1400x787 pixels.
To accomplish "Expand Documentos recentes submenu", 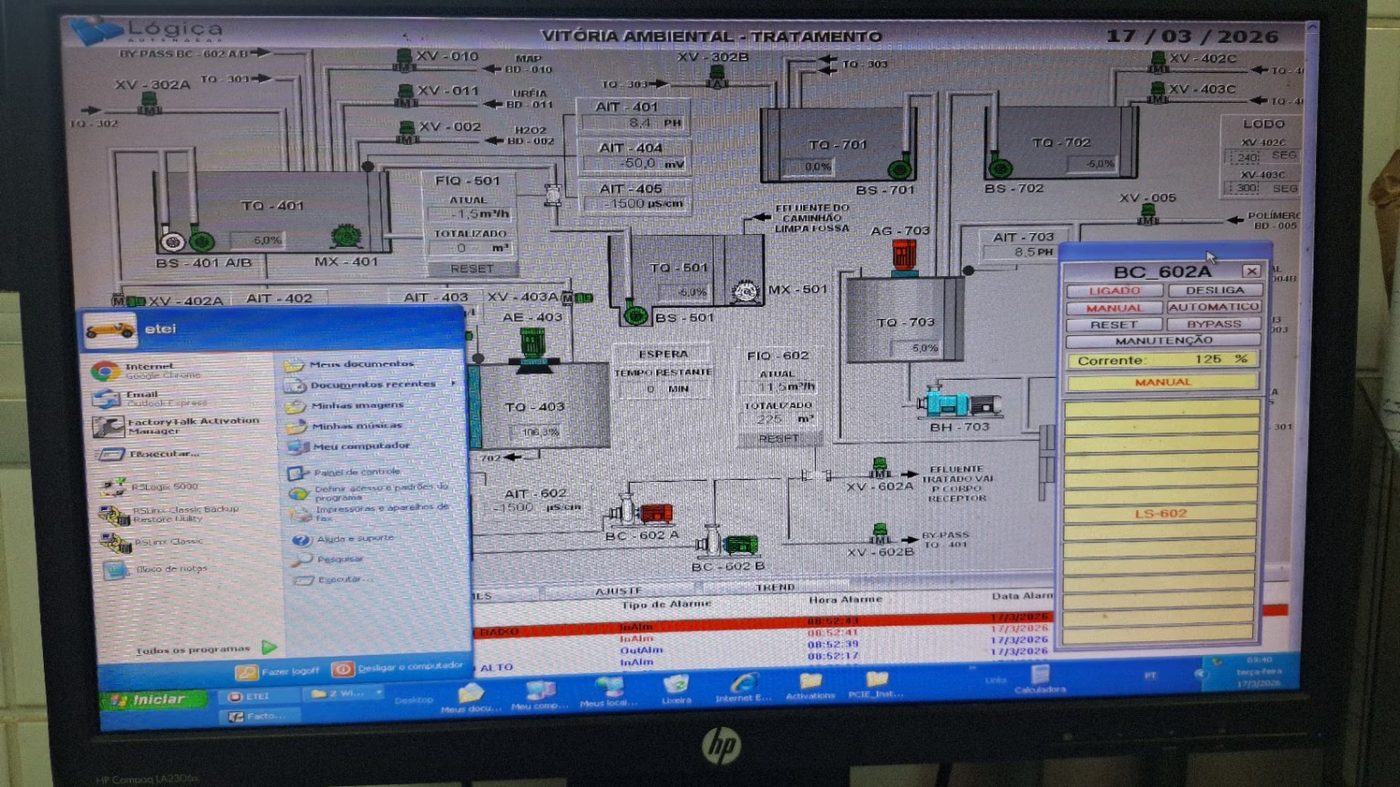I will point(371,385).
